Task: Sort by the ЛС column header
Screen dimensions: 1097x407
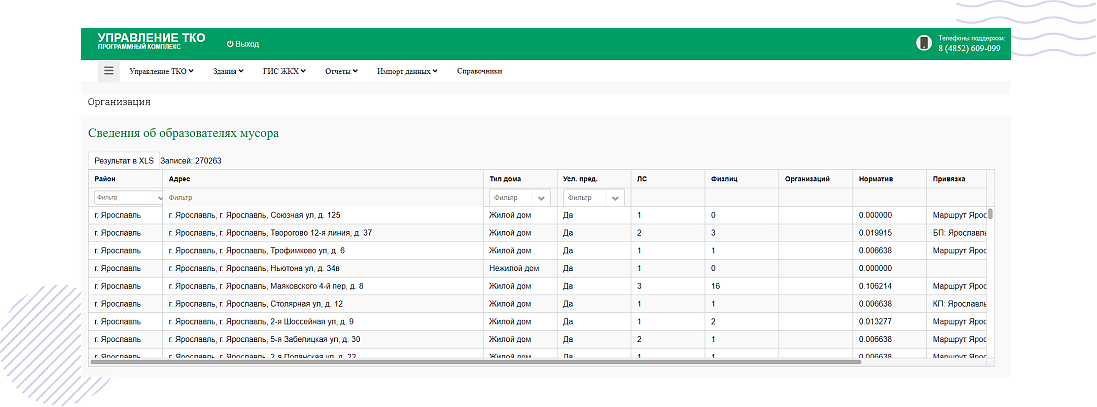Action: (x=667, y=179)
